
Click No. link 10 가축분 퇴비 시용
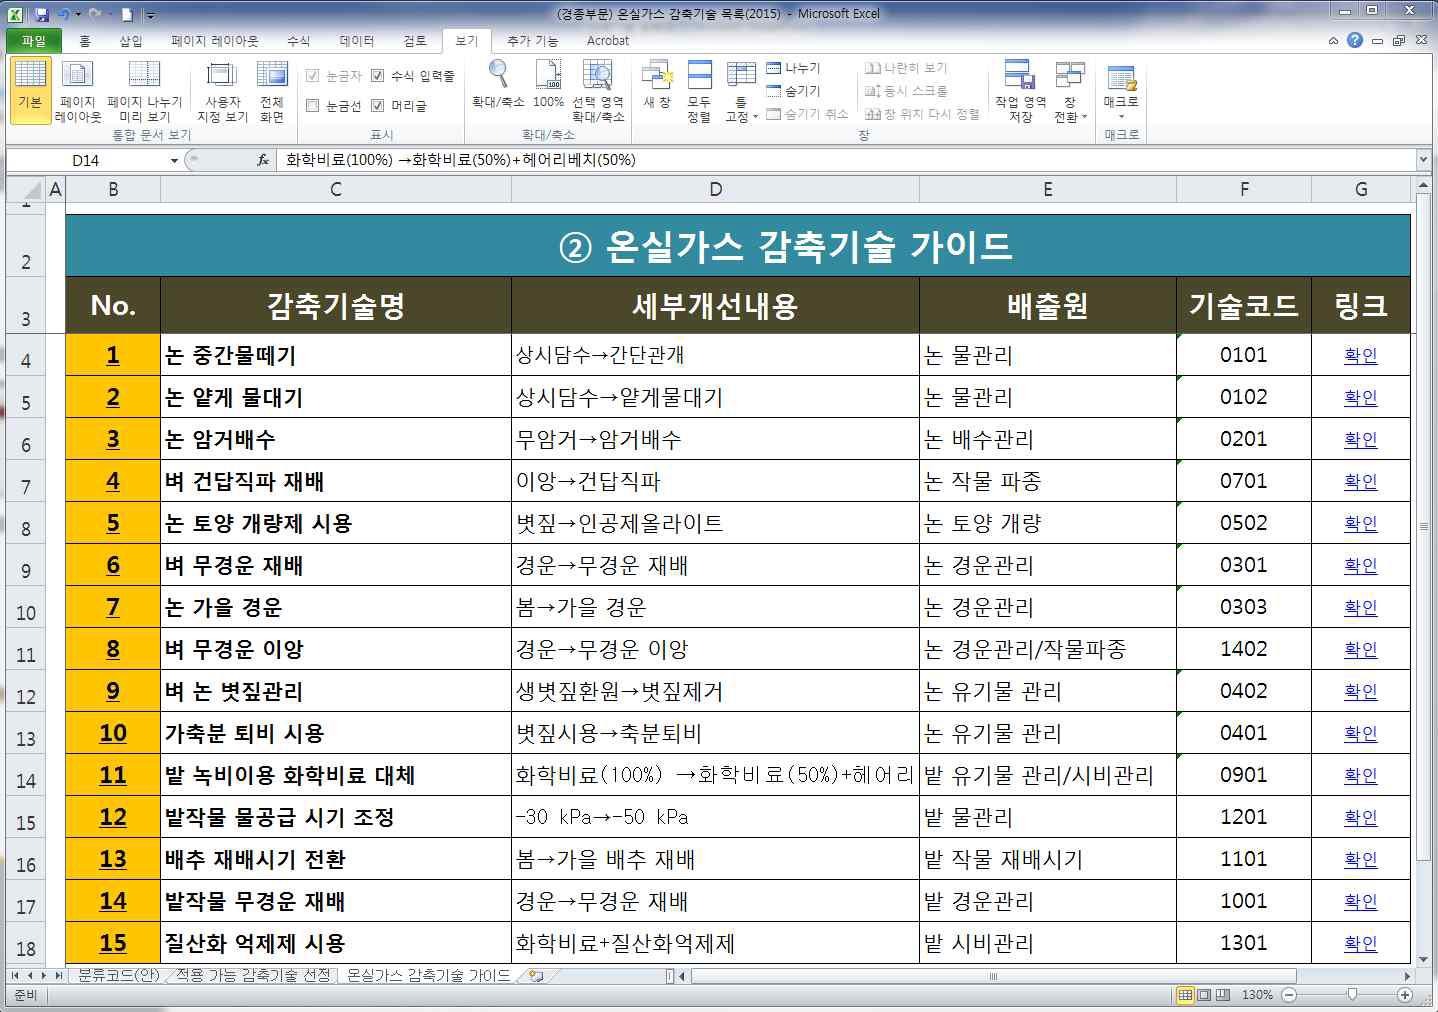113,733
